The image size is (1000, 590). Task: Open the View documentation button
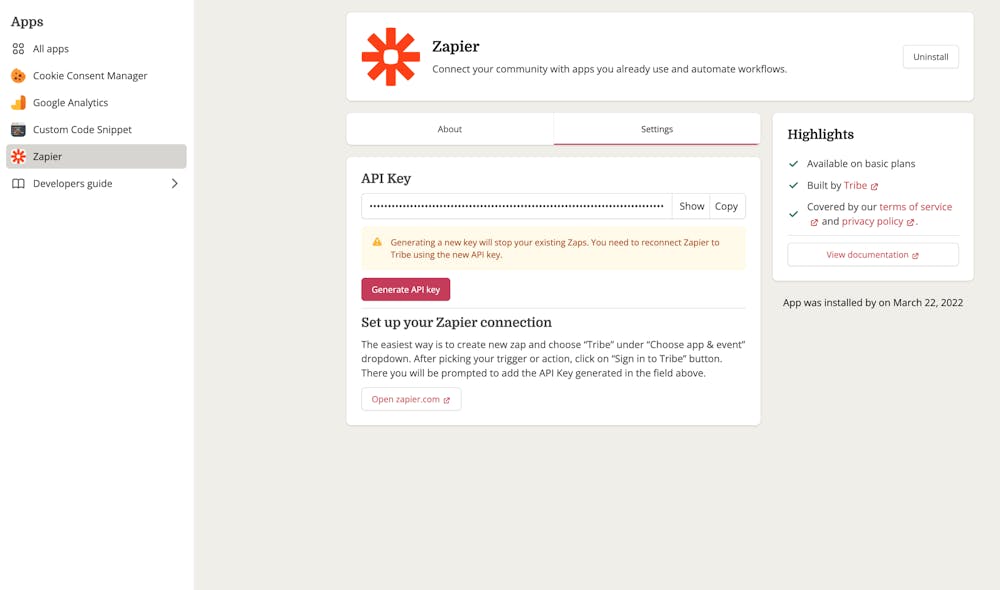[873, 255]
